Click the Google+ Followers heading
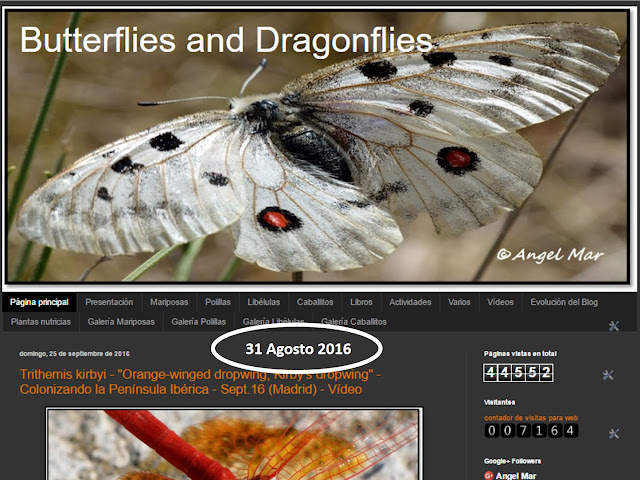The height and width of the screenshot is (480, 640). point(512,461)
